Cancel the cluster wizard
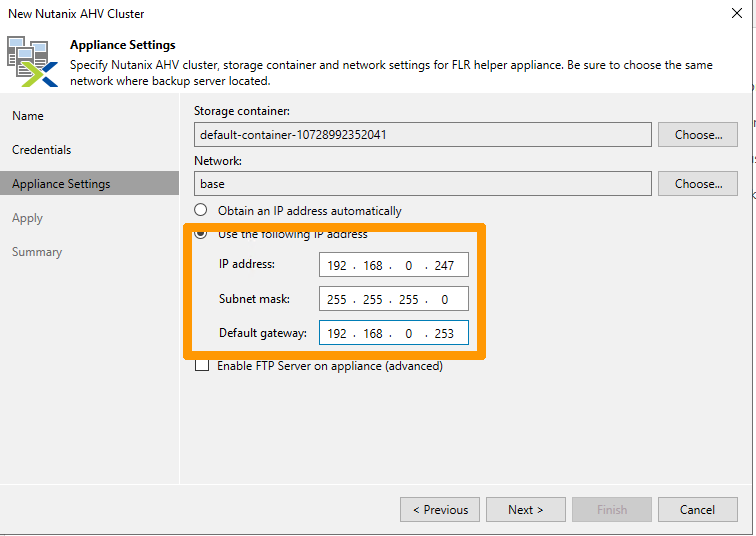Image resolution: width=756 pixels, height=536 pixels. [x=698, y=509]
